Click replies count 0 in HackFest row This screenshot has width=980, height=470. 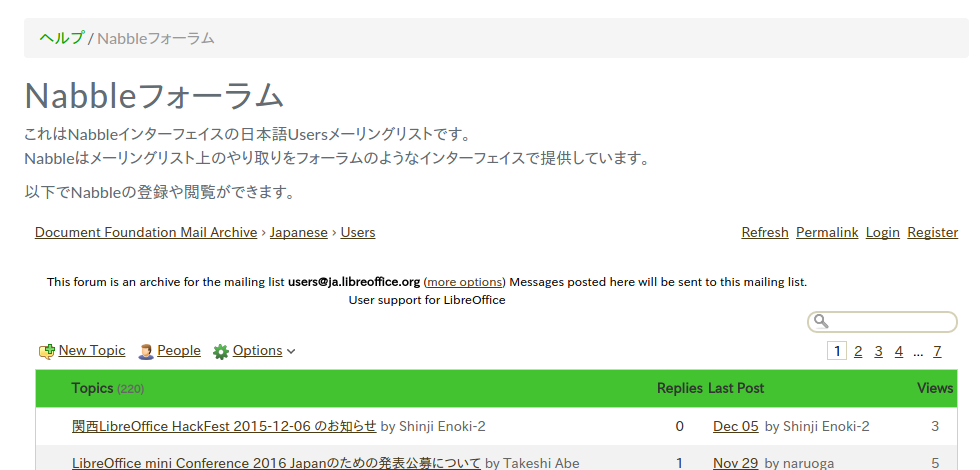[679, 426]
